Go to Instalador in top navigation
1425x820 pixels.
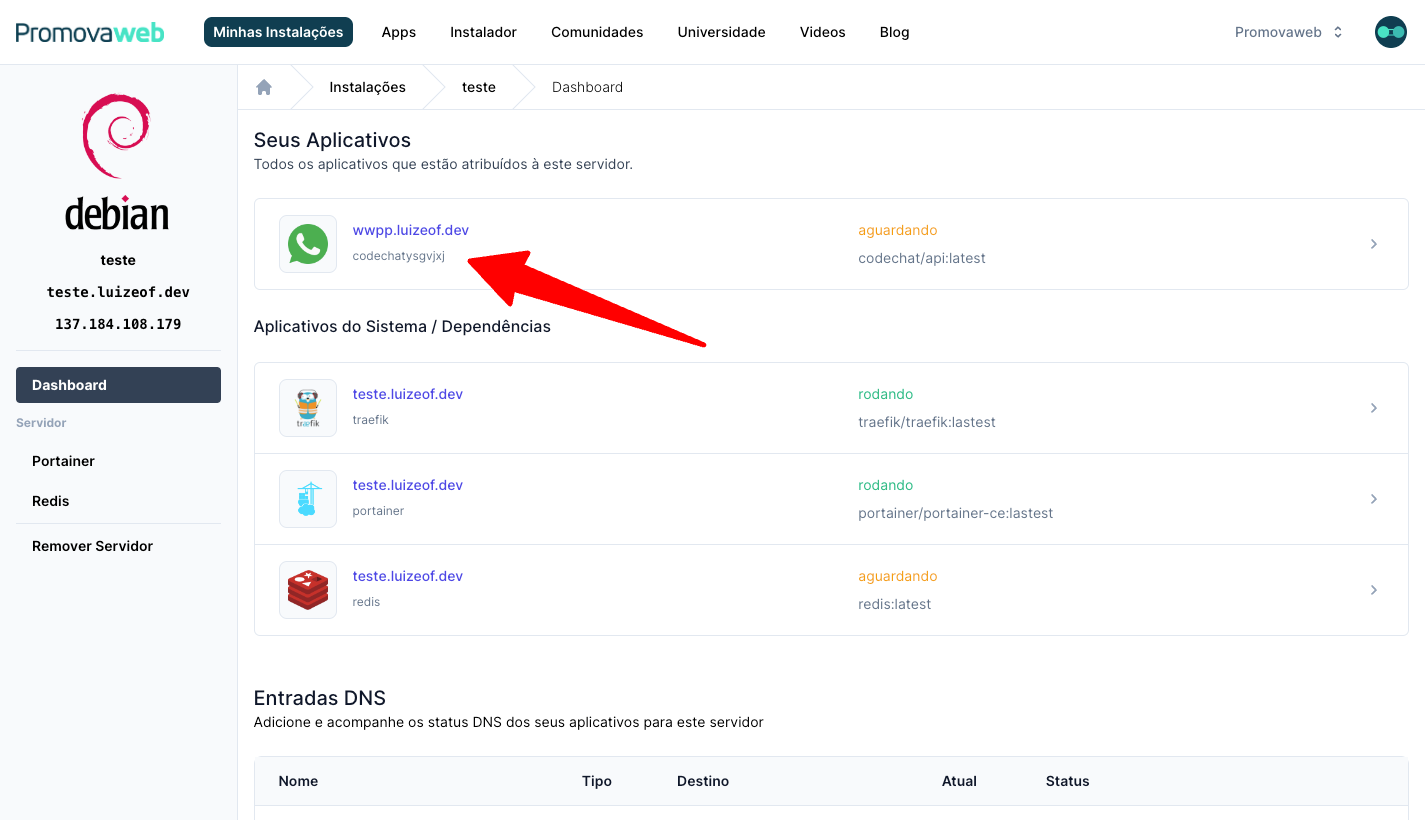click(483, 32)
